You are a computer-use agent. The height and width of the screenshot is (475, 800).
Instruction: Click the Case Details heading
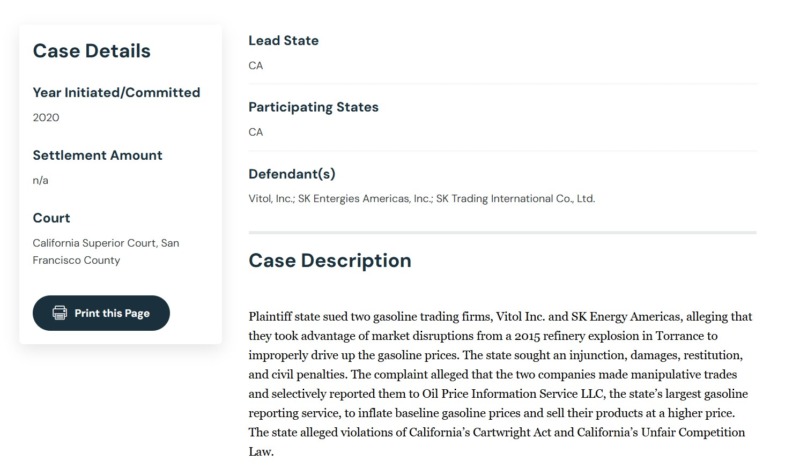coord(92,51)
